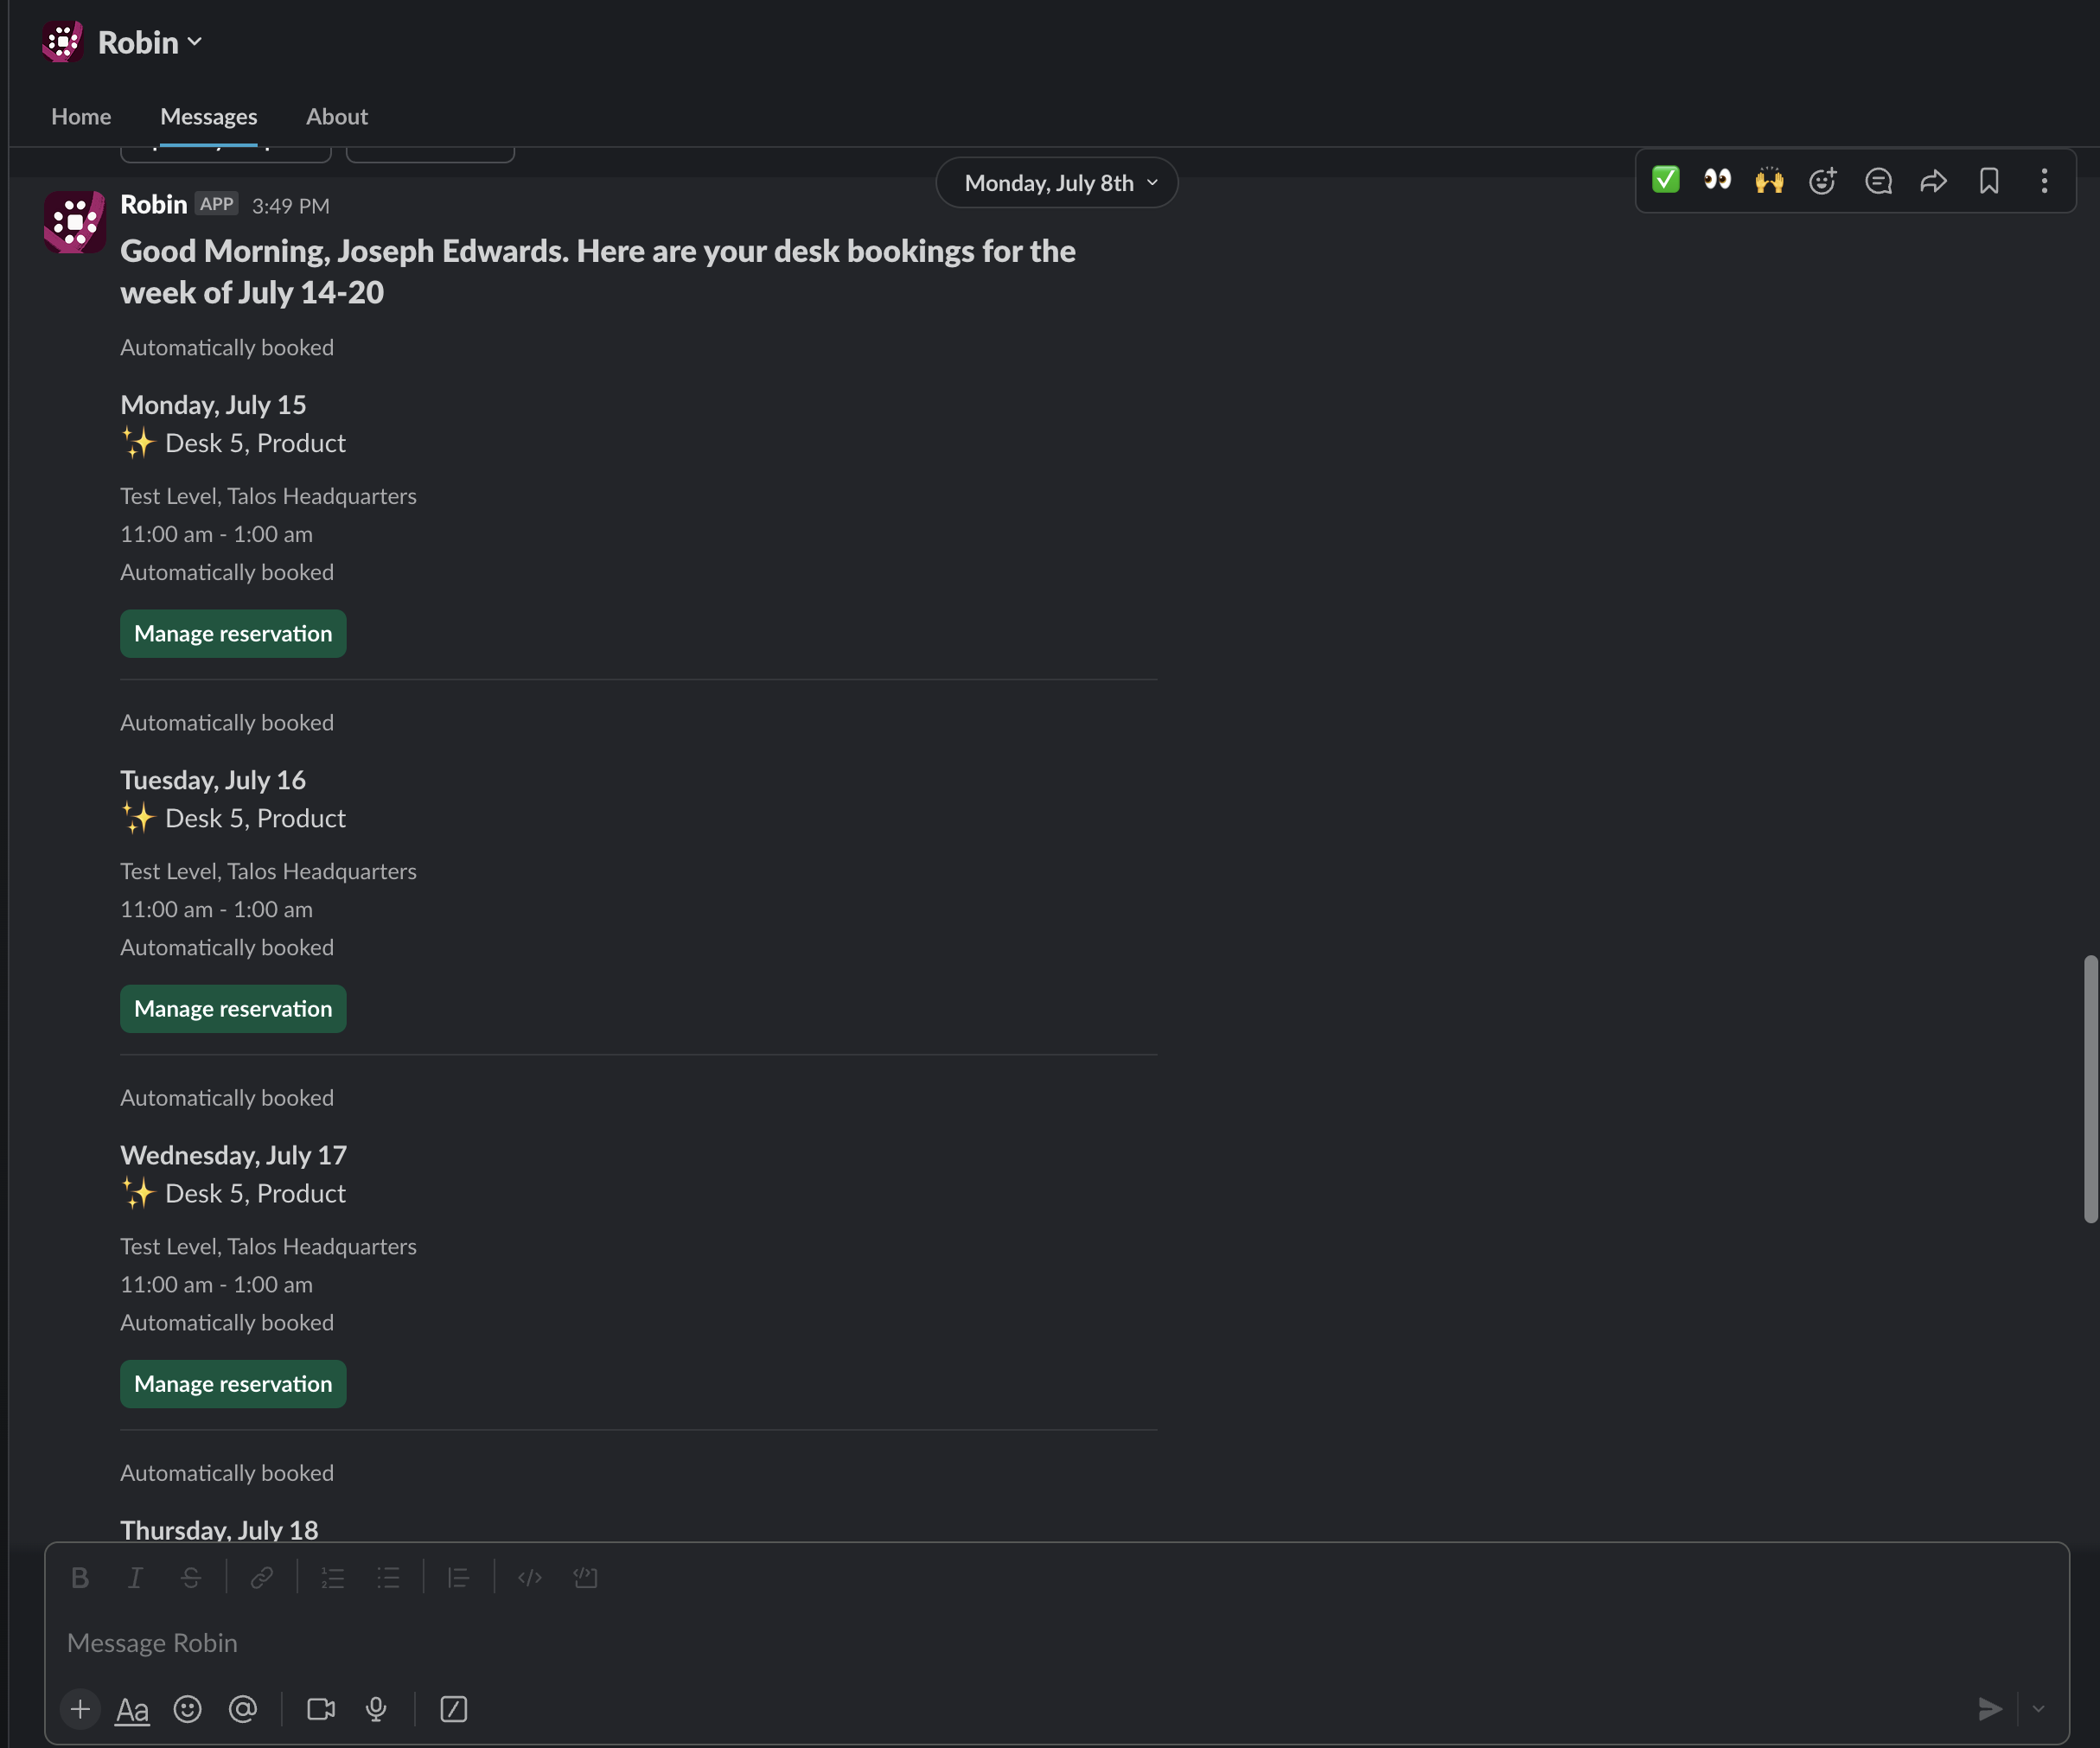Toggle strikethrough formatting in composer
2100x1748 pixels.
click(190, 1577)
